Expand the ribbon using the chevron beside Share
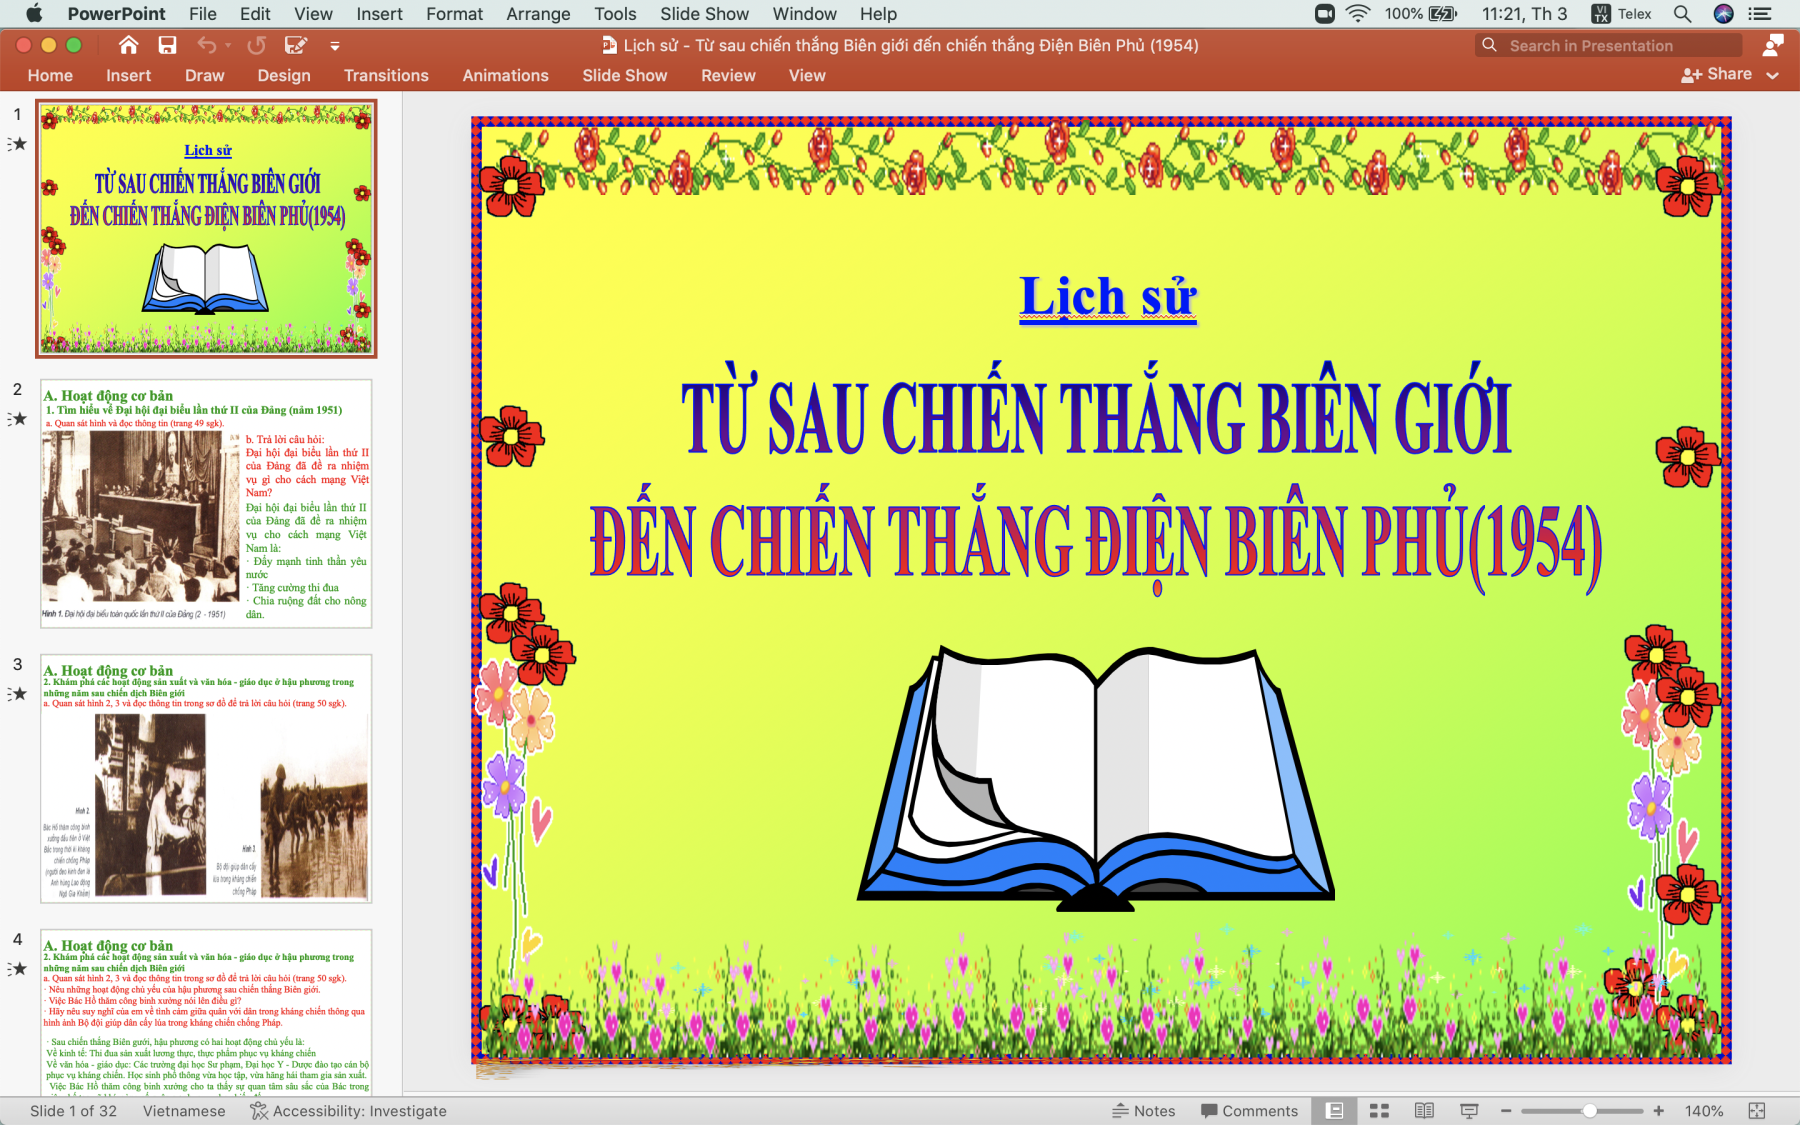Screen dimensions: 1800x1125 click(x=1773, y=75)
